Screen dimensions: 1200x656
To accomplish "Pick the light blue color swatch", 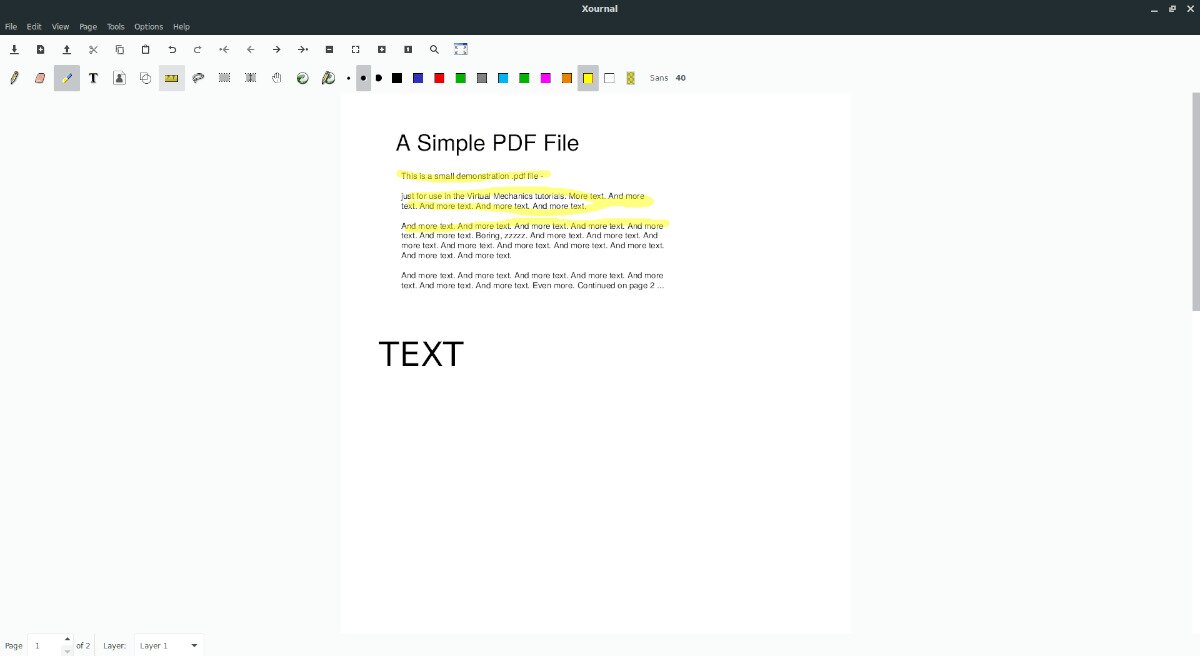I will pos(503,78).
